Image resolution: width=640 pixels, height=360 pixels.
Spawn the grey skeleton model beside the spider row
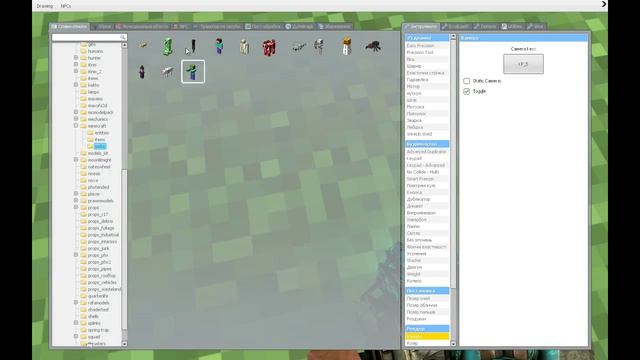(320, 46)
